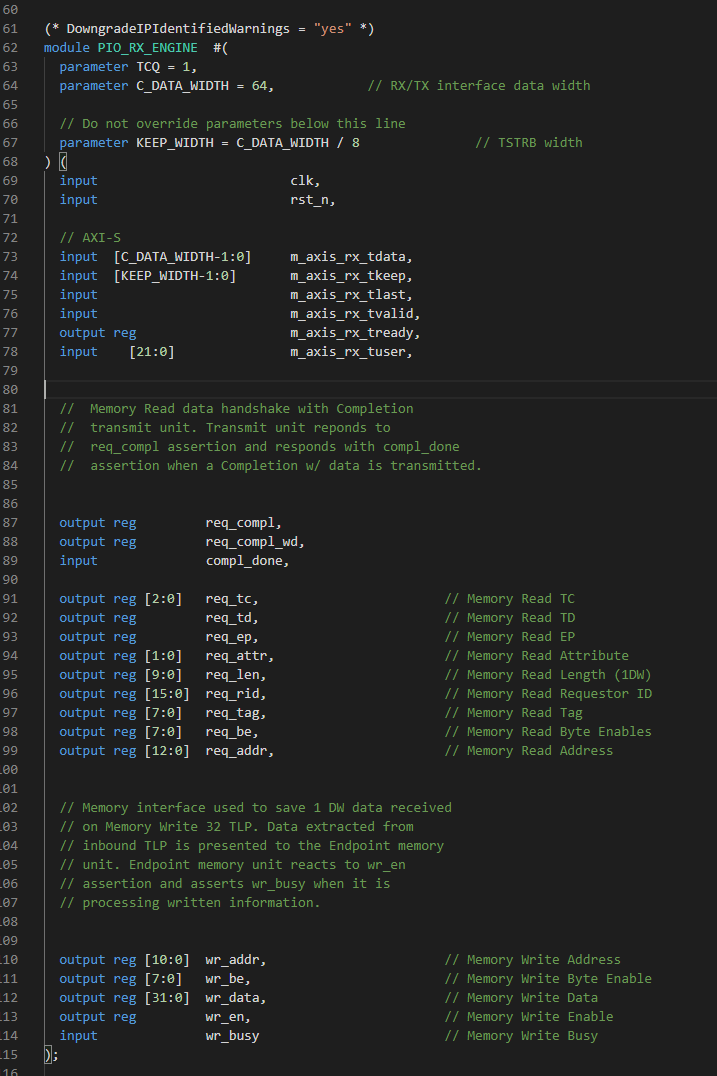
Task: Click the req_addr signal name
Action: point(236,751)
